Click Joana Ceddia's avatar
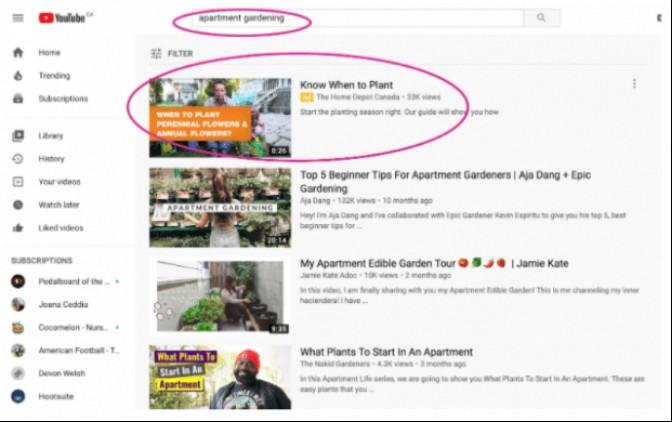This screenshot has height=422, width=672. [x=18, y=305]
